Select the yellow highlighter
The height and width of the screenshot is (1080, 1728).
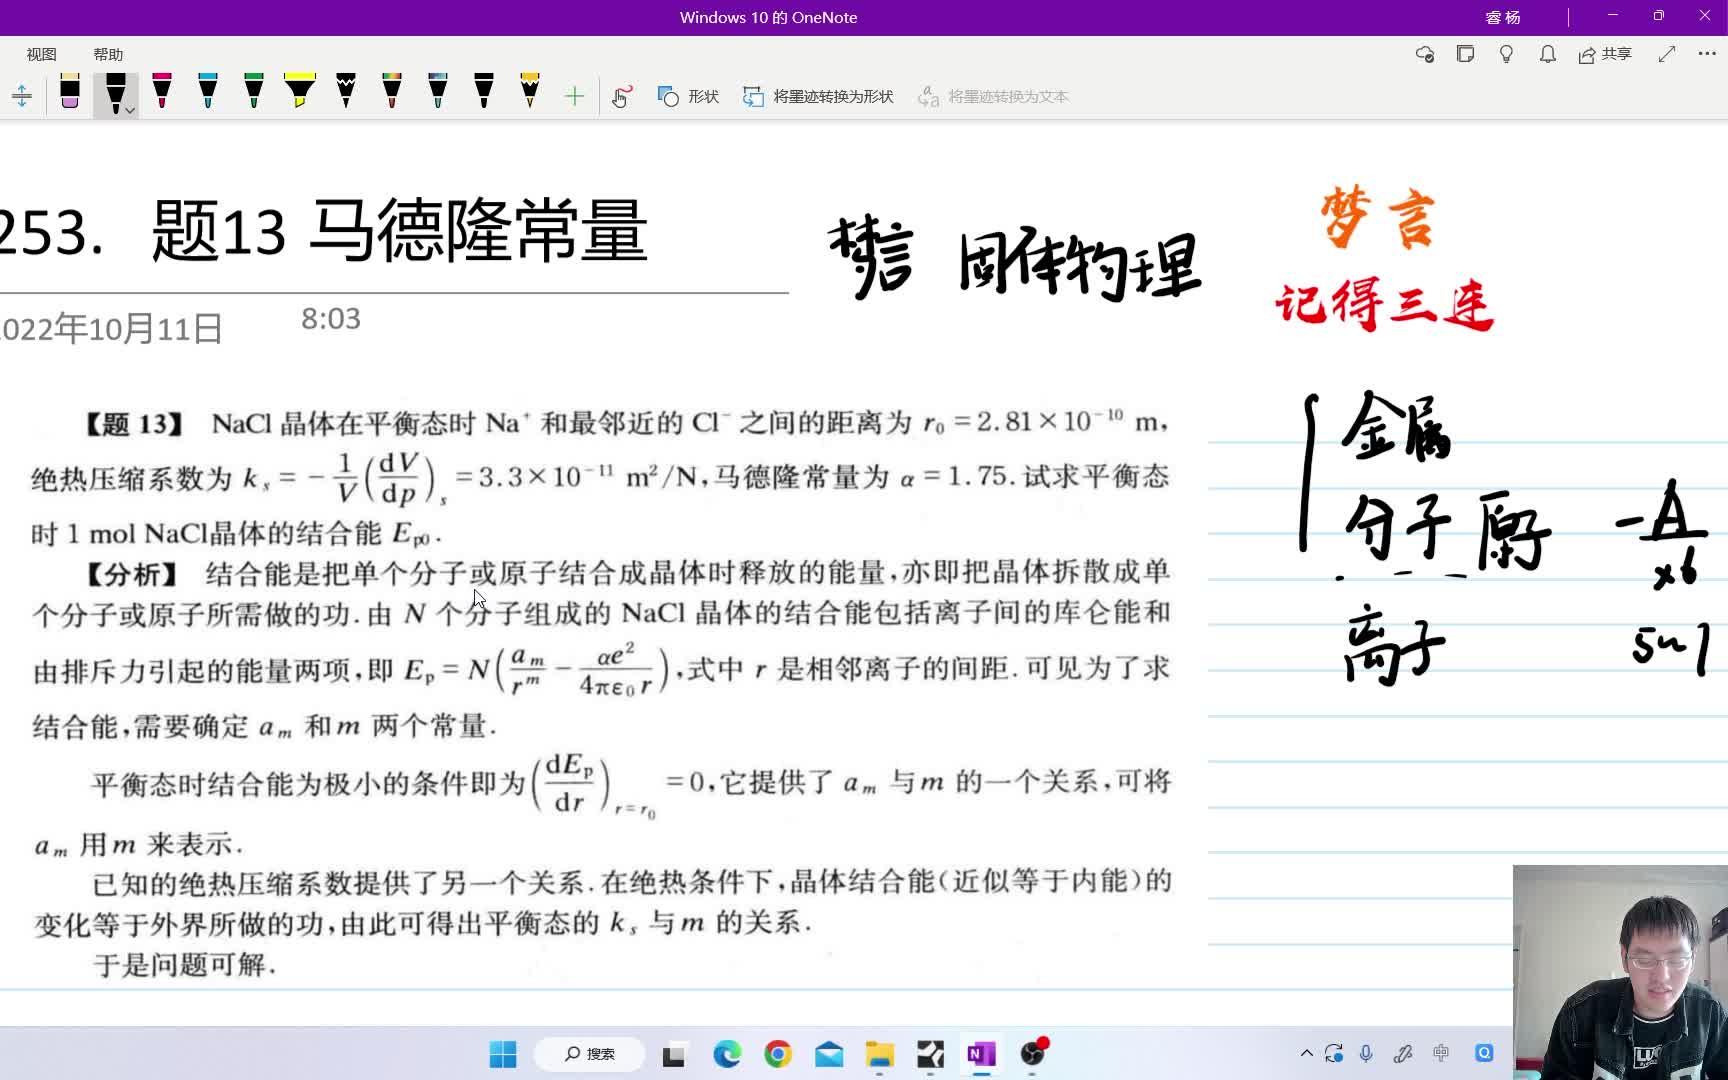point(300,92)
